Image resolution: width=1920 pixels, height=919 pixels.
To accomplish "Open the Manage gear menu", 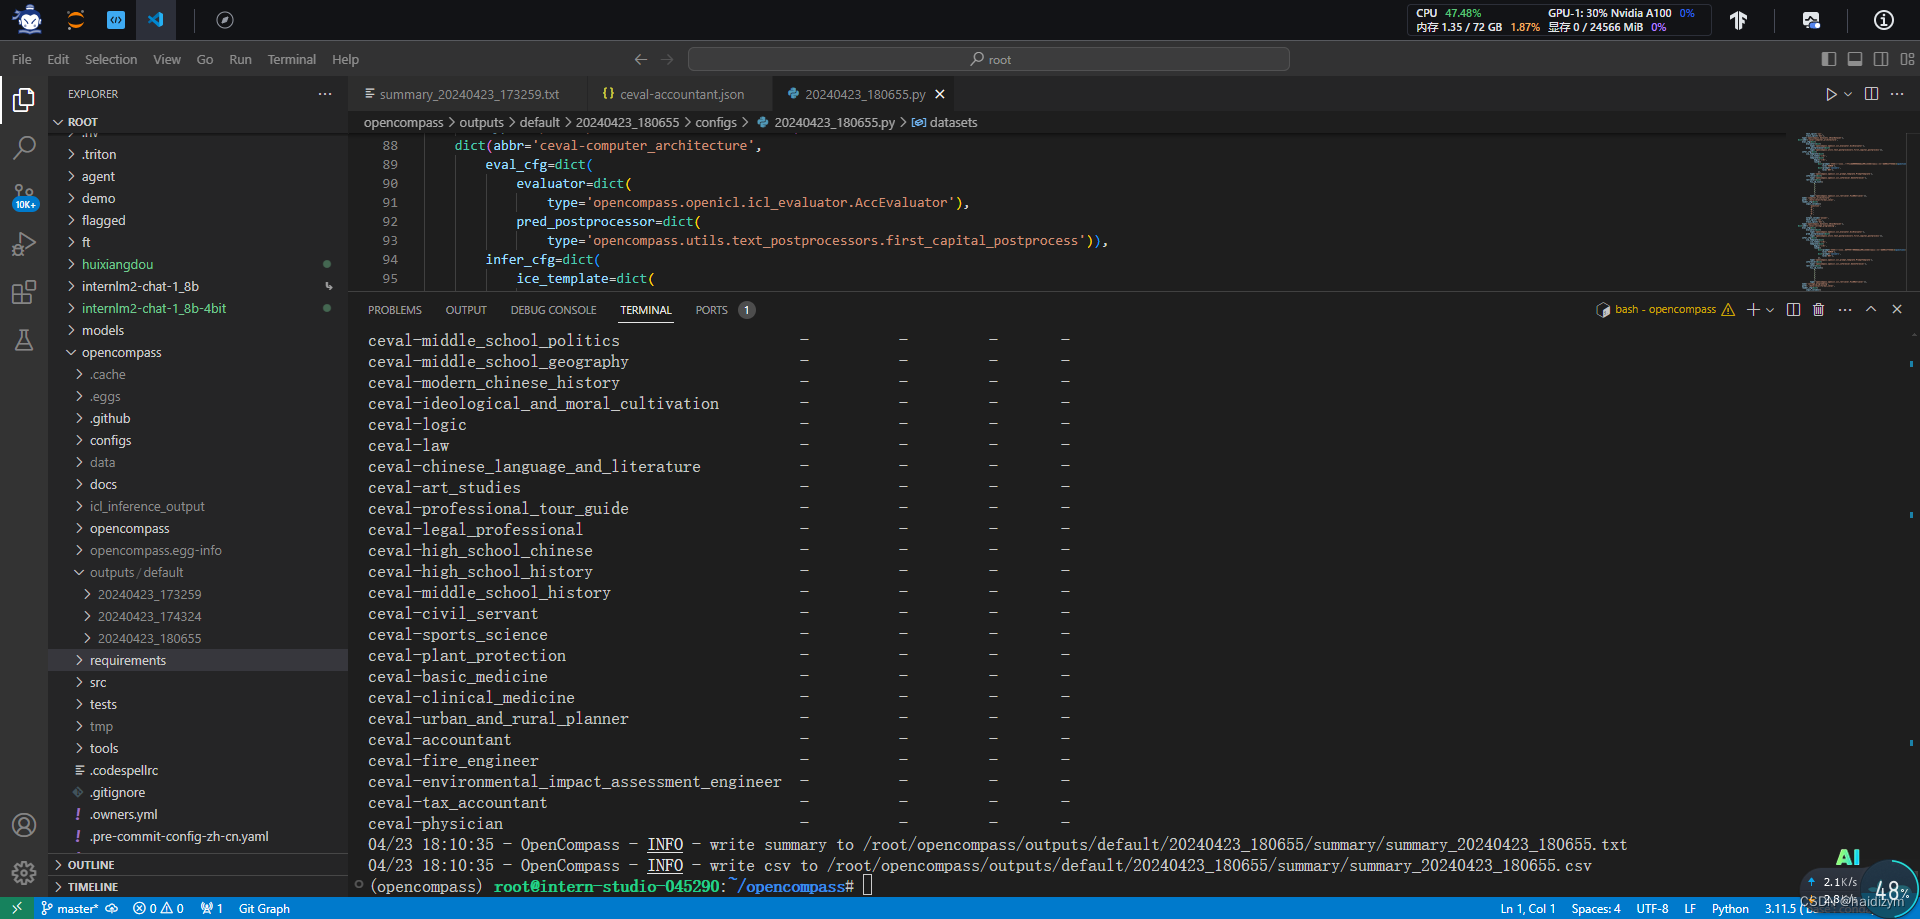I will [x=24, y=873].
